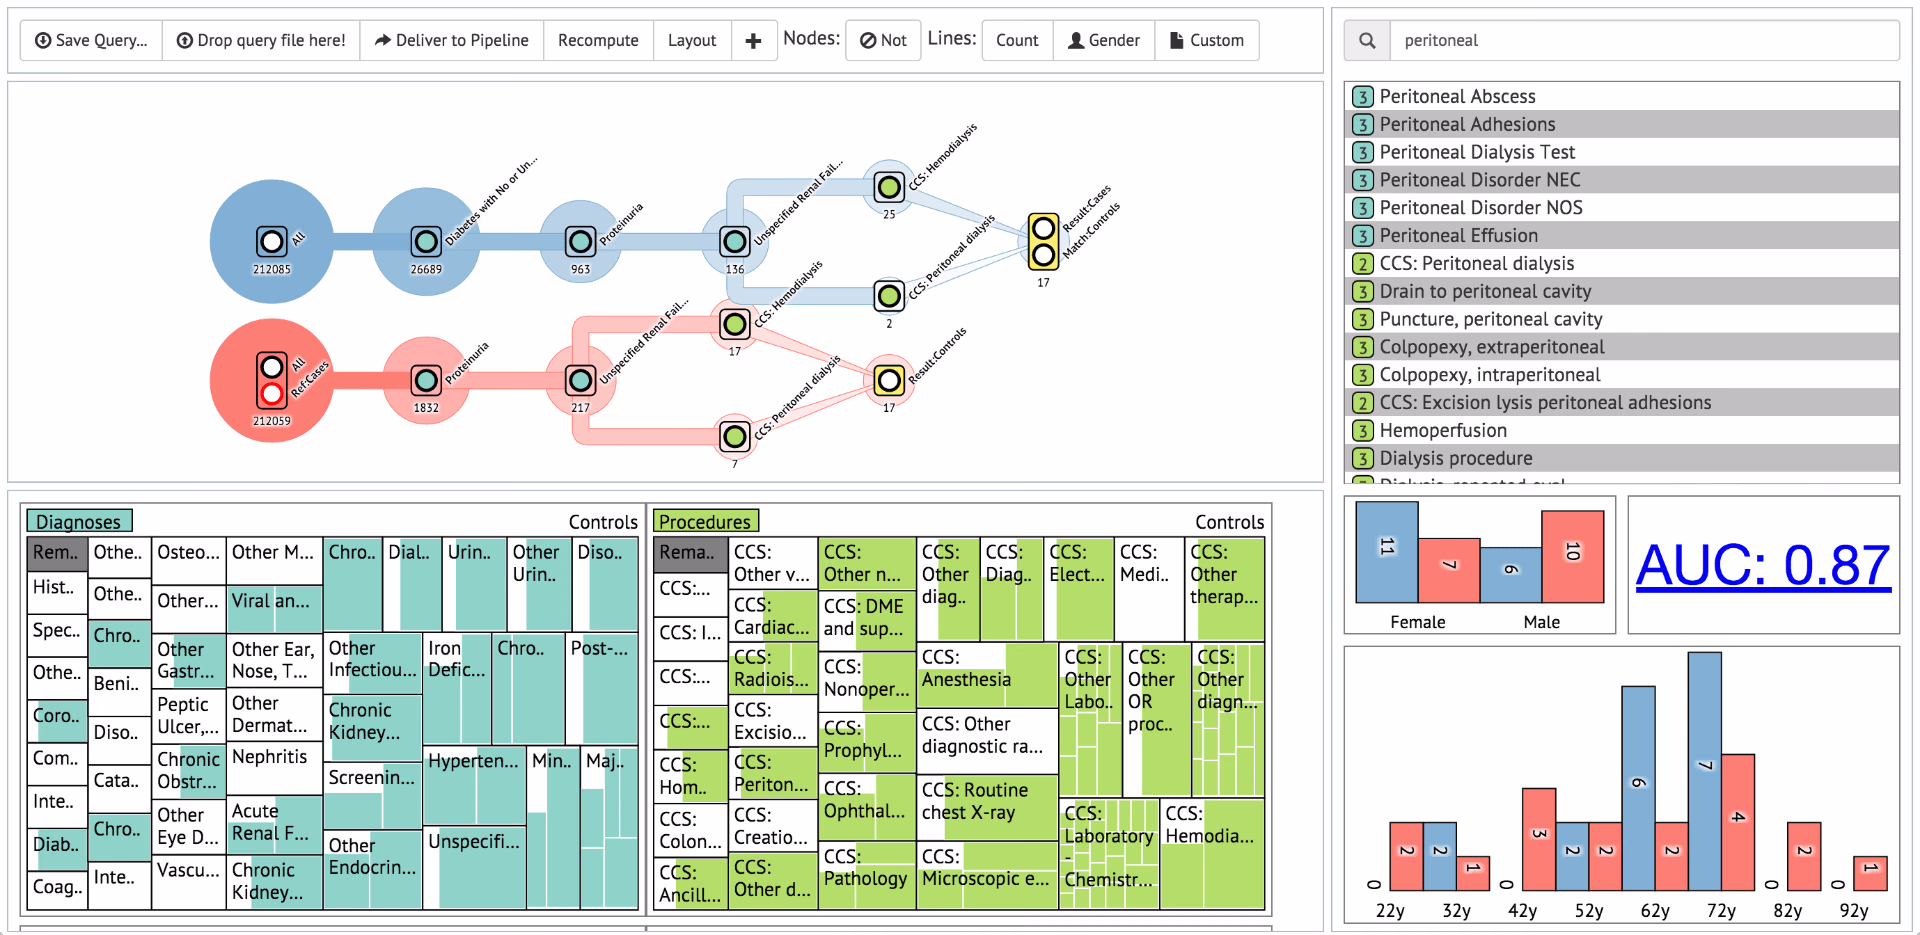Select the 'All' blue node with 212085

tap(271, 241)
